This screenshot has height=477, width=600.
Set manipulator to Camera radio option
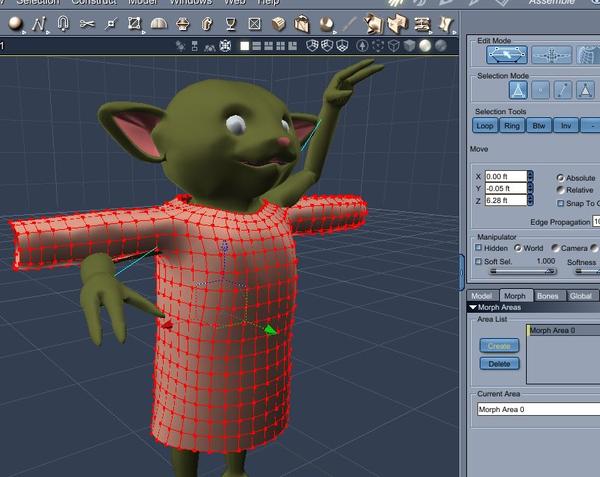[554, 248]
